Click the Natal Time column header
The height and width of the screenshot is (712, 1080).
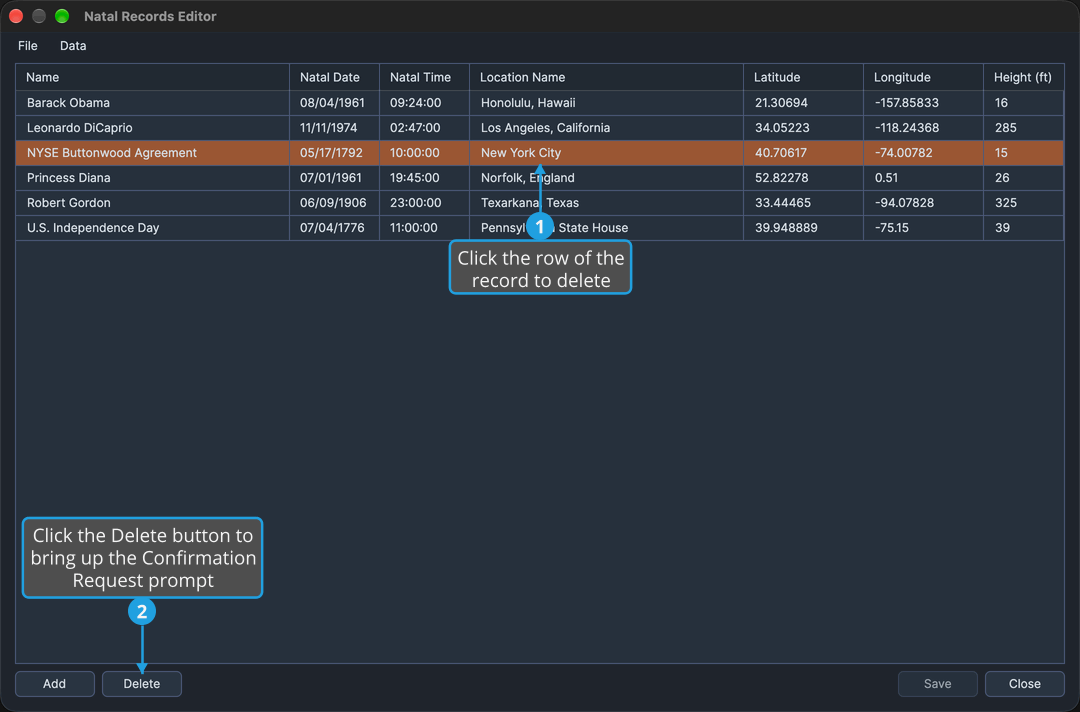pyautogui.click(x=424, y=77)
